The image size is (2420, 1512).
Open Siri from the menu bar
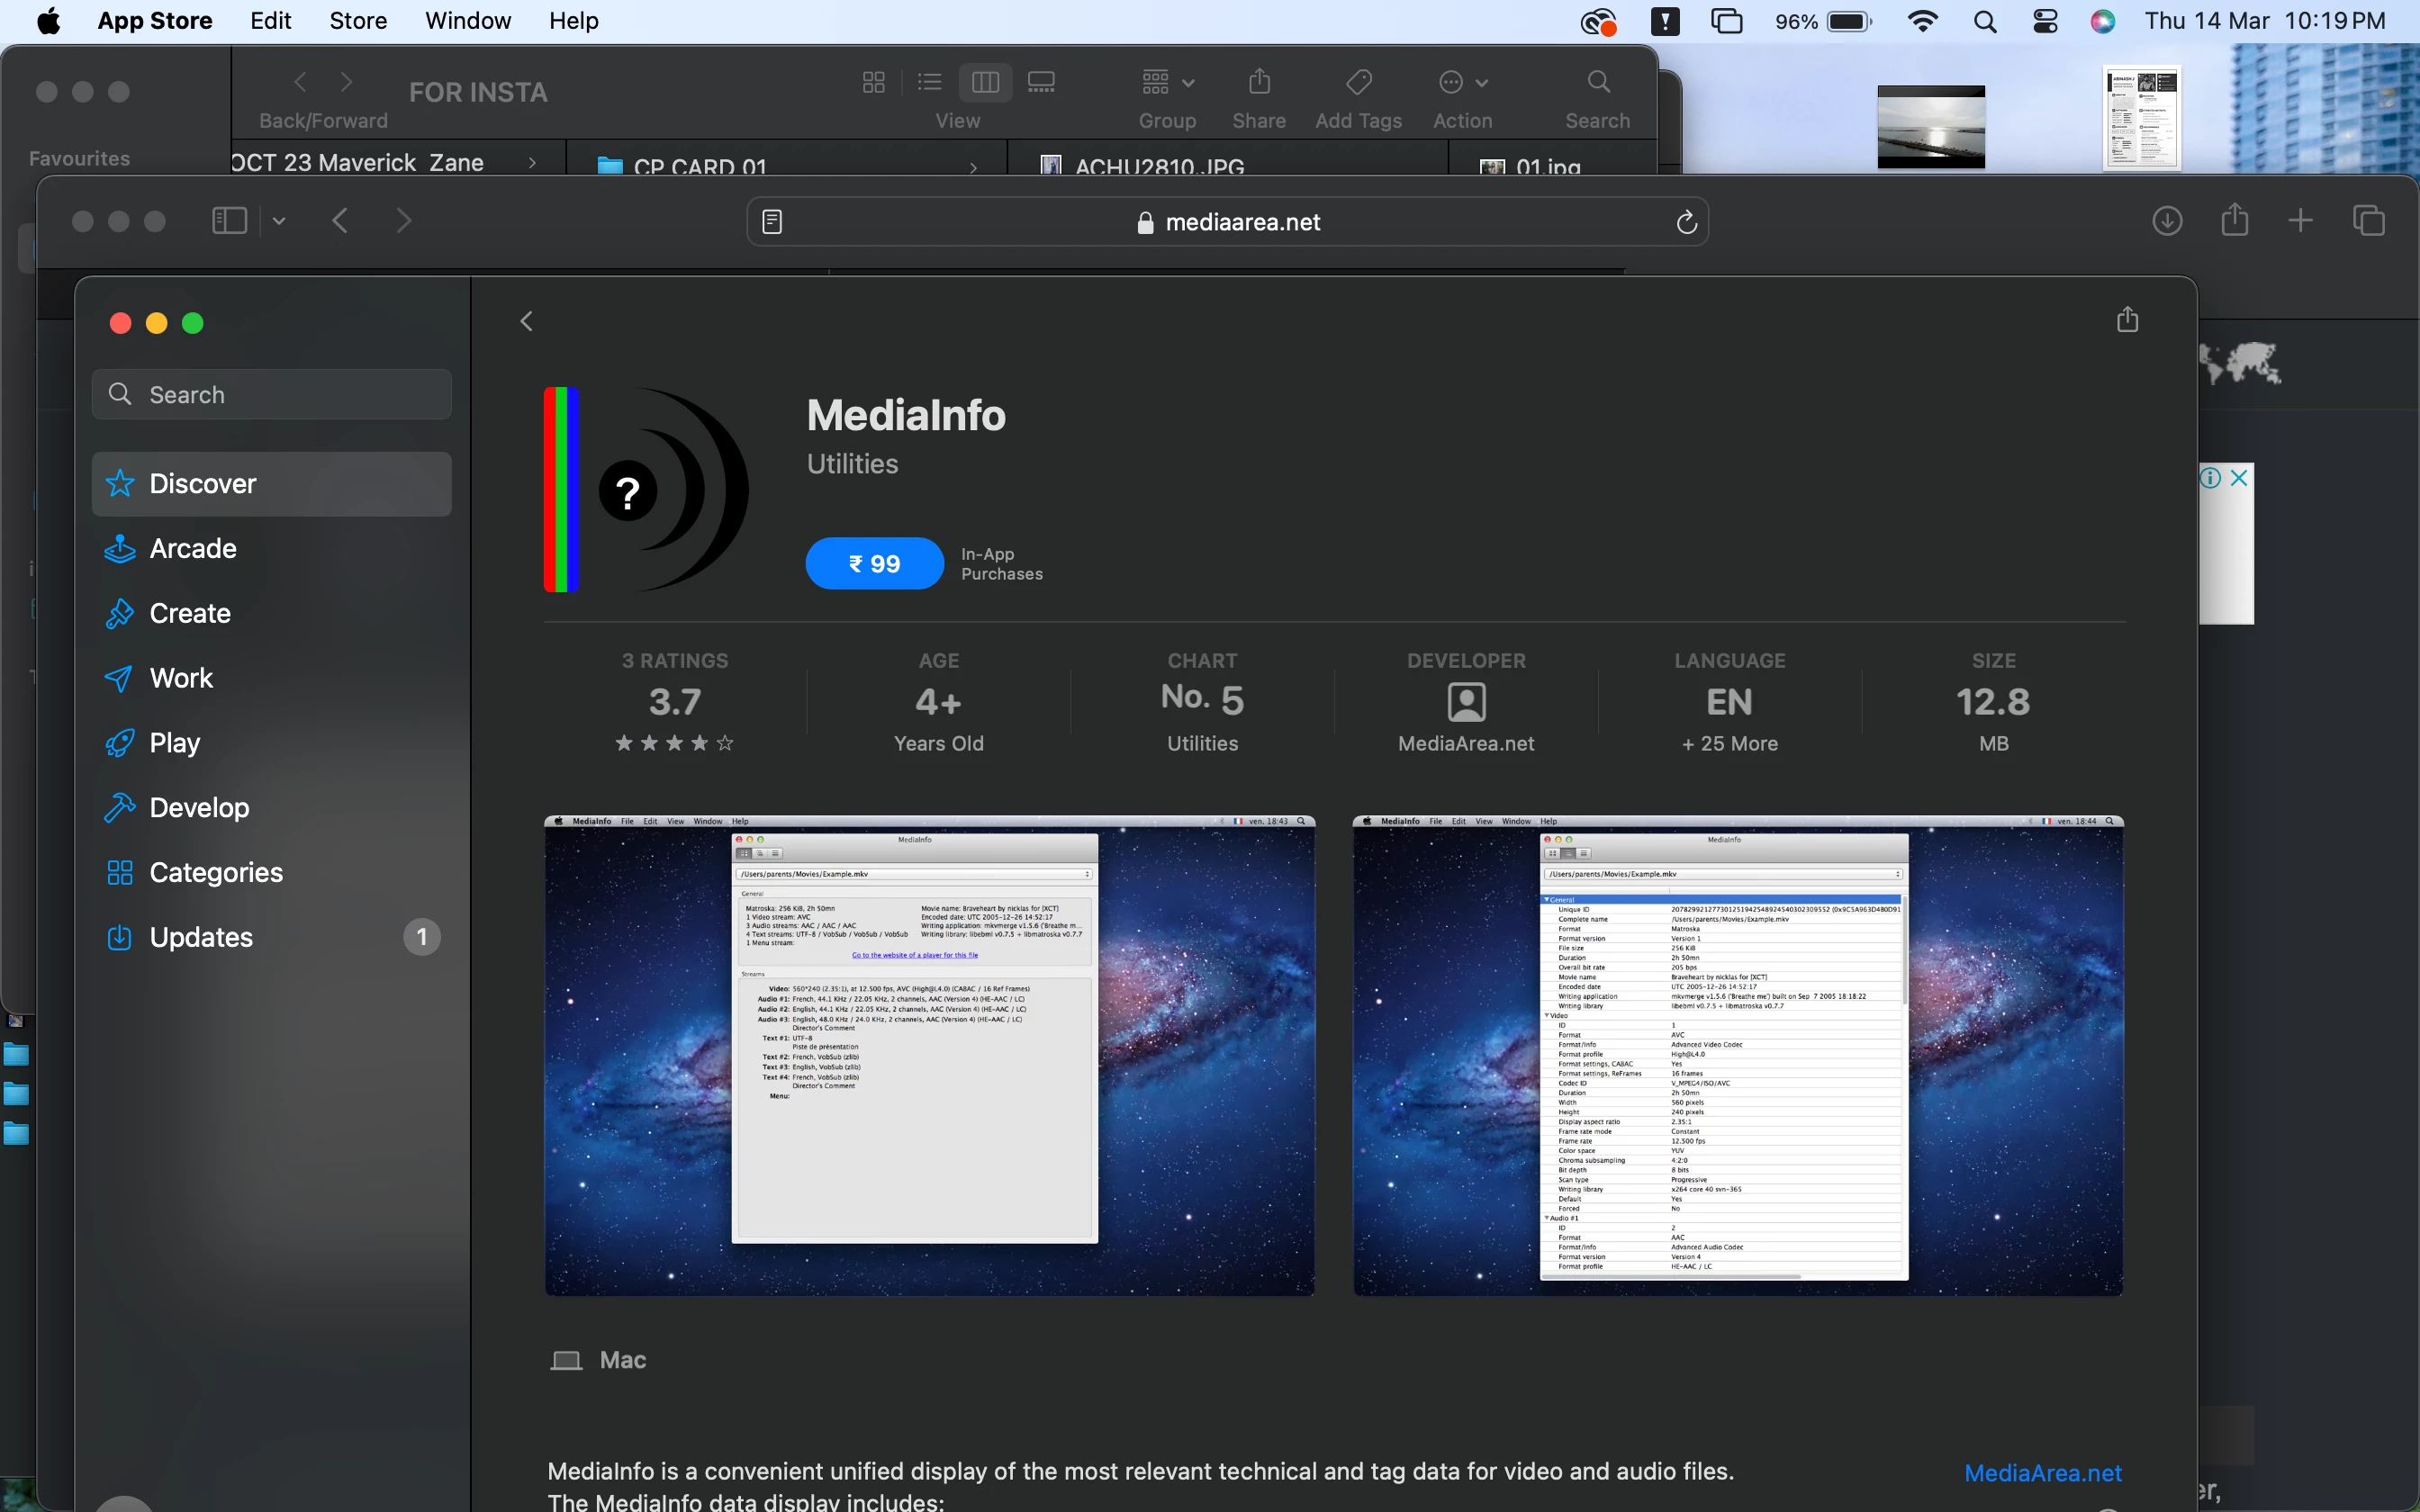click(2103, 21)
